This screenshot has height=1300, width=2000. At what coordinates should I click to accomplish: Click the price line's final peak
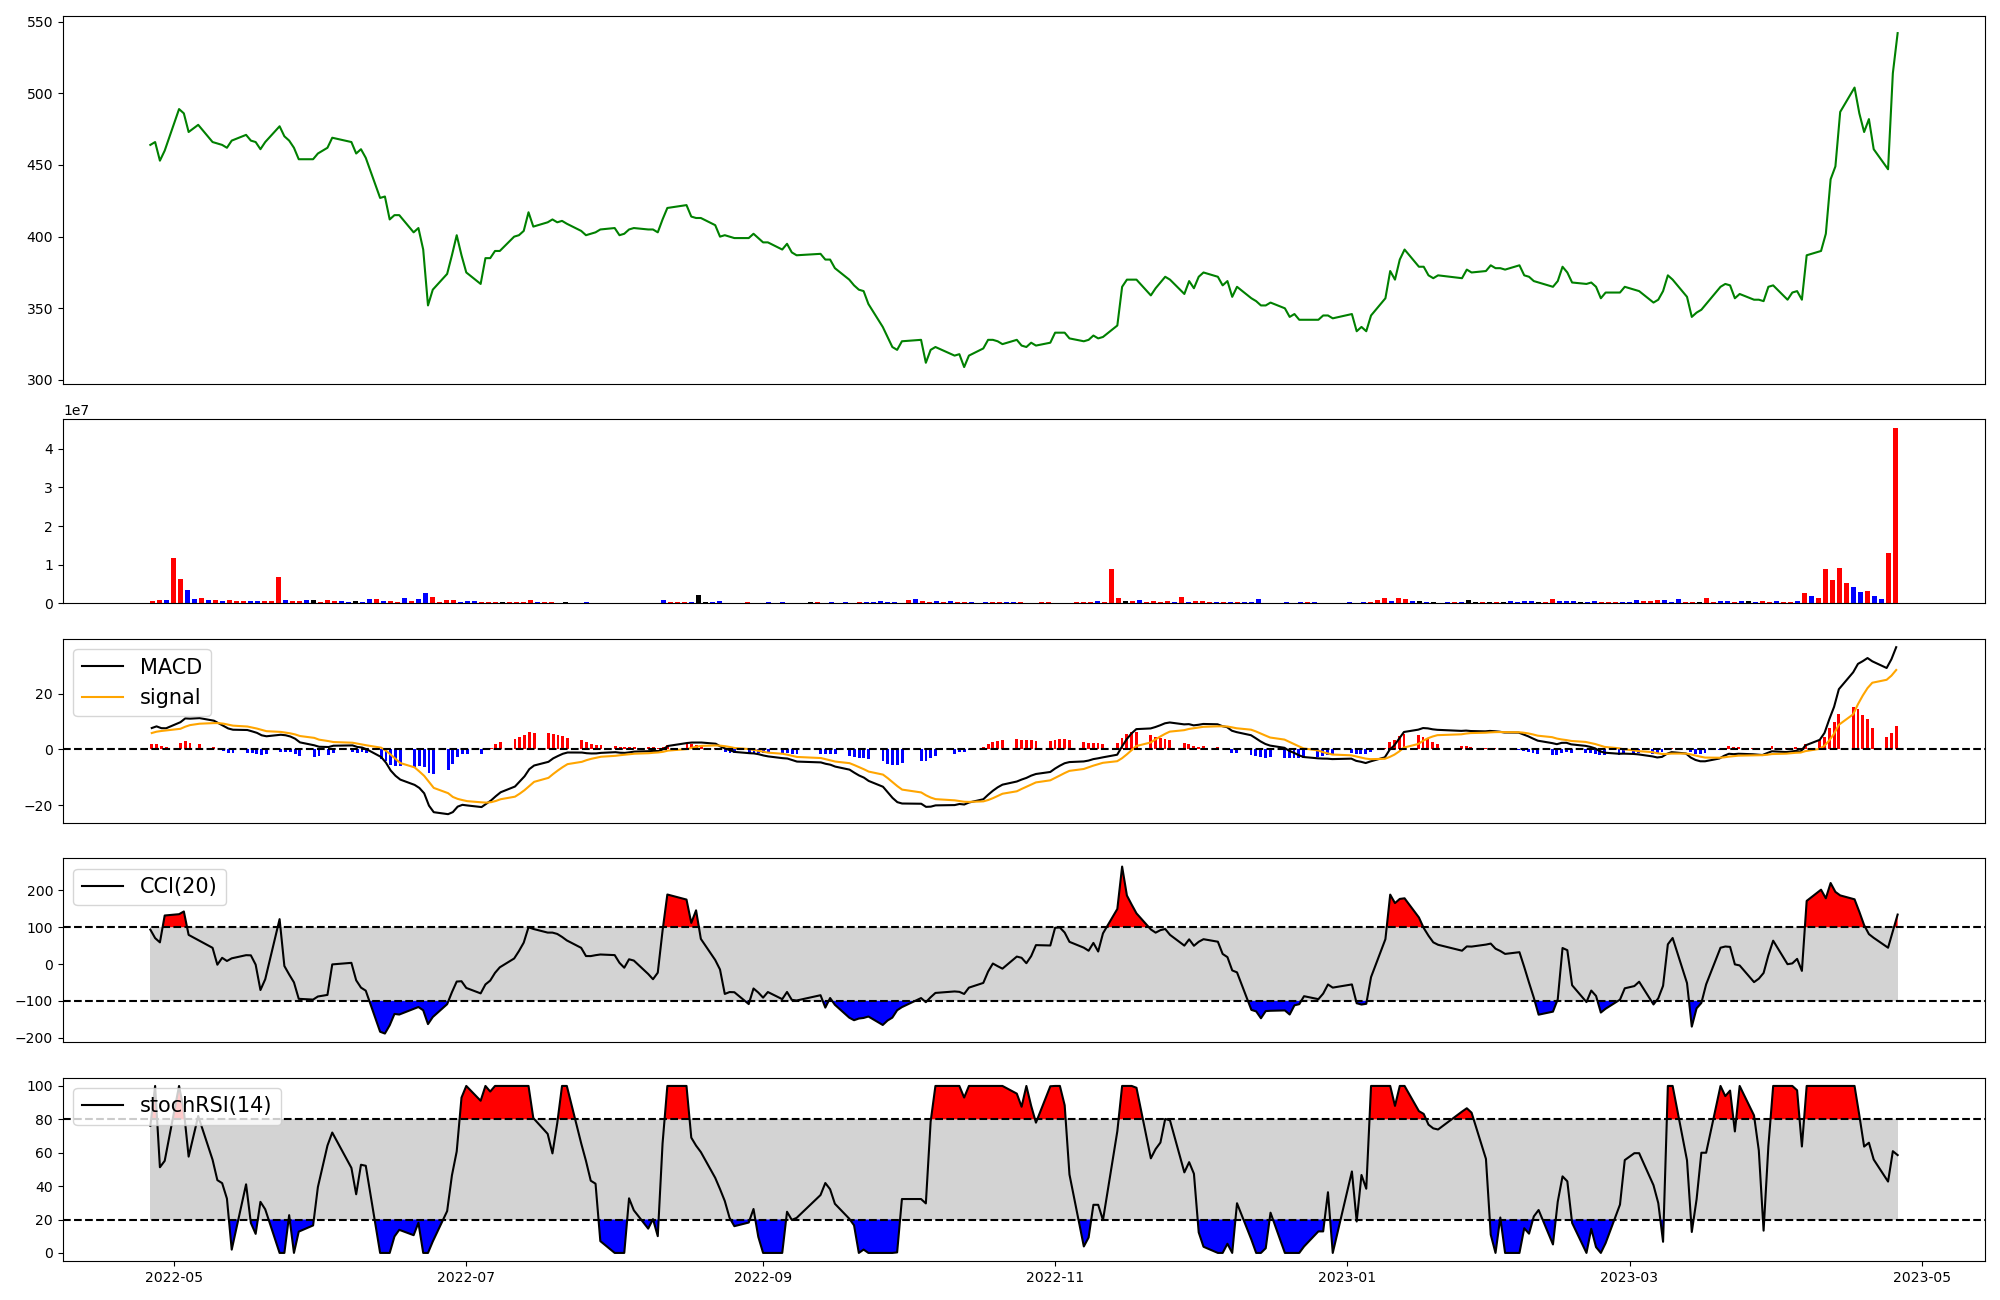coord(1897,34)
